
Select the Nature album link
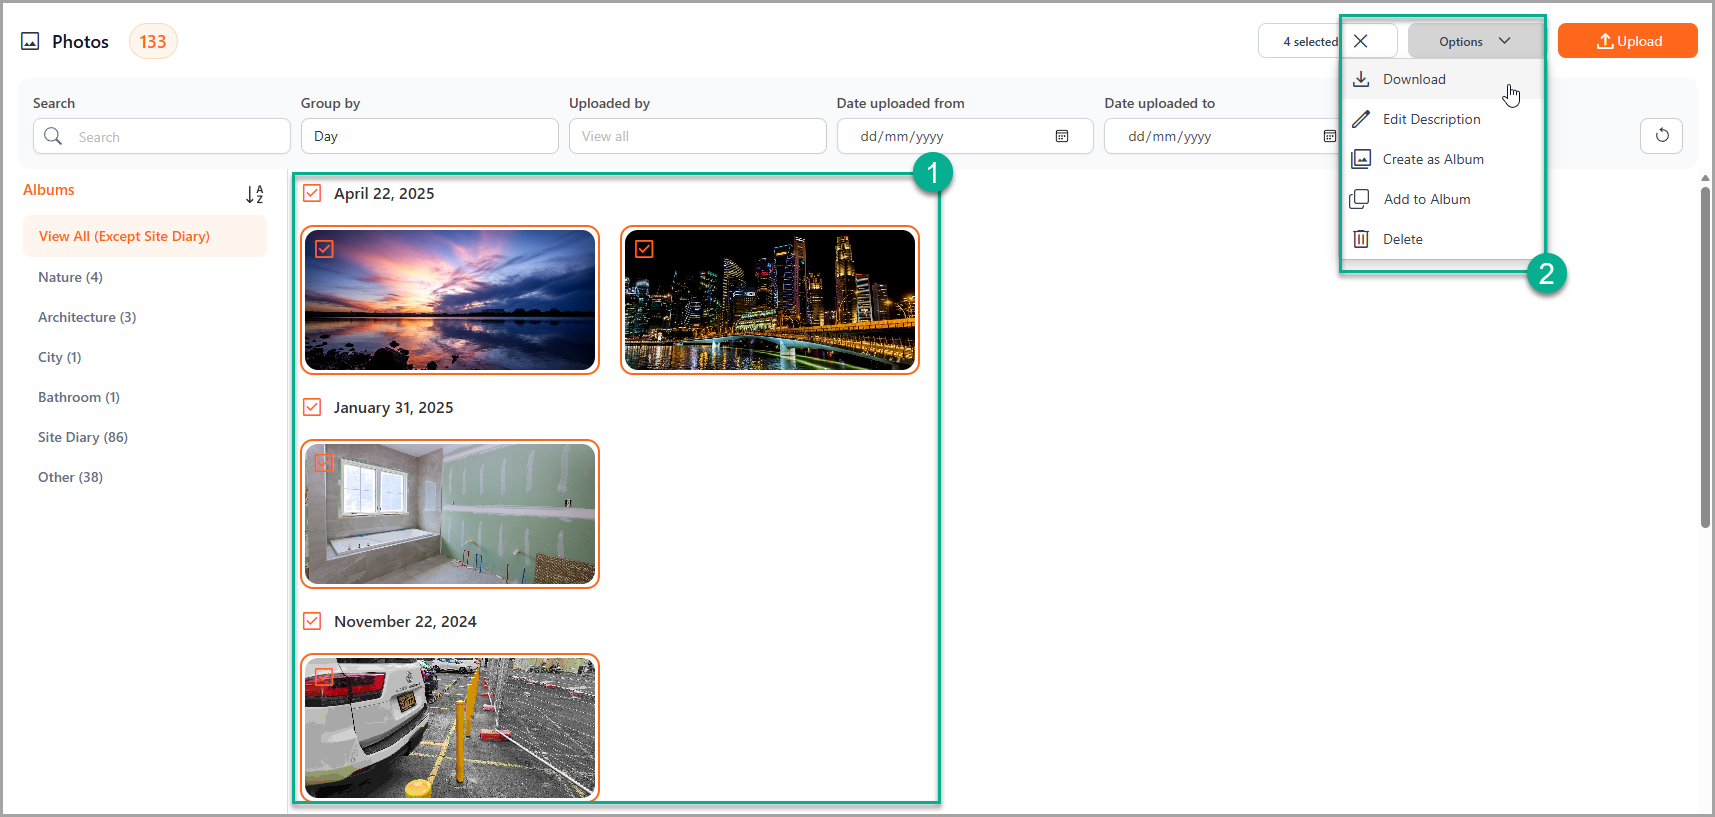point(70,277)
